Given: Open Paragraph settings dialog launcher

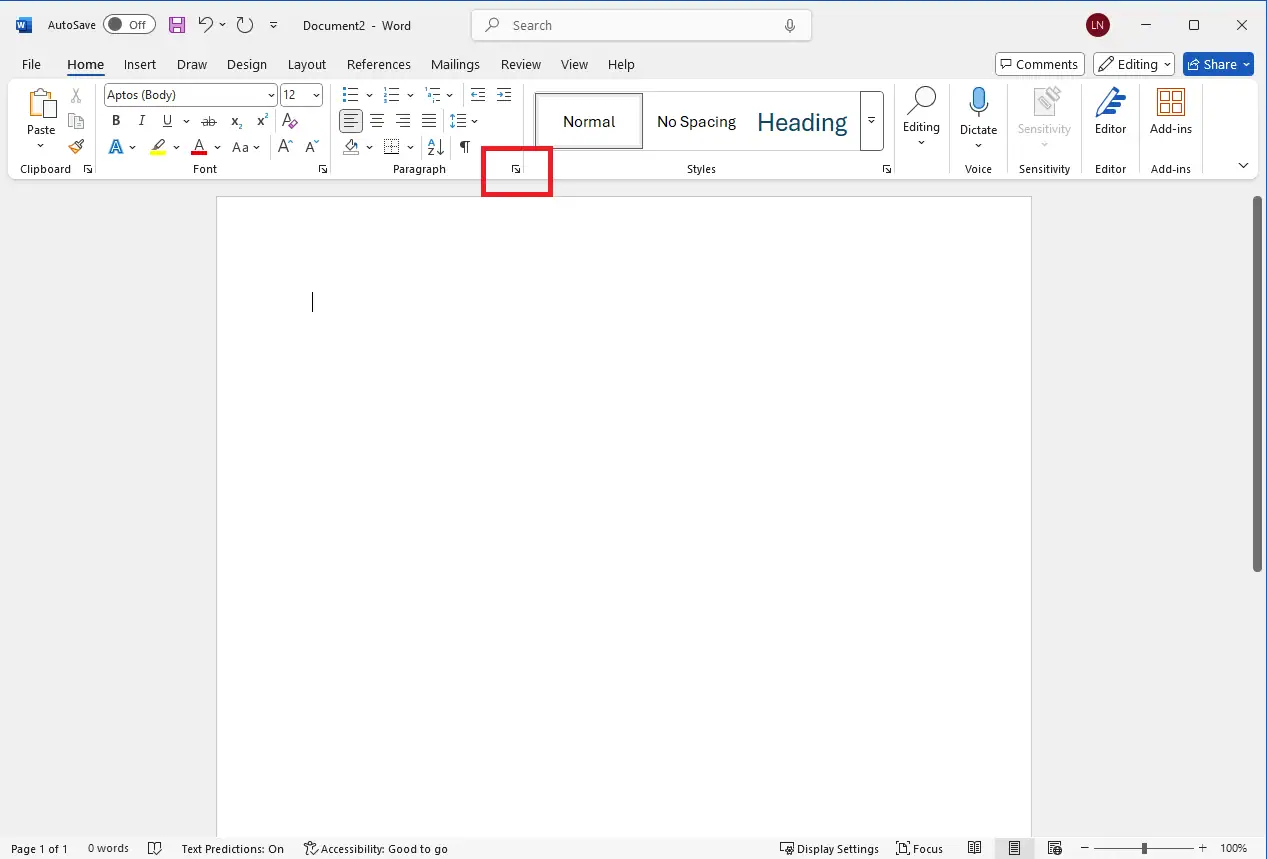Looking at the screenshot, I should [x=516, y=170].
